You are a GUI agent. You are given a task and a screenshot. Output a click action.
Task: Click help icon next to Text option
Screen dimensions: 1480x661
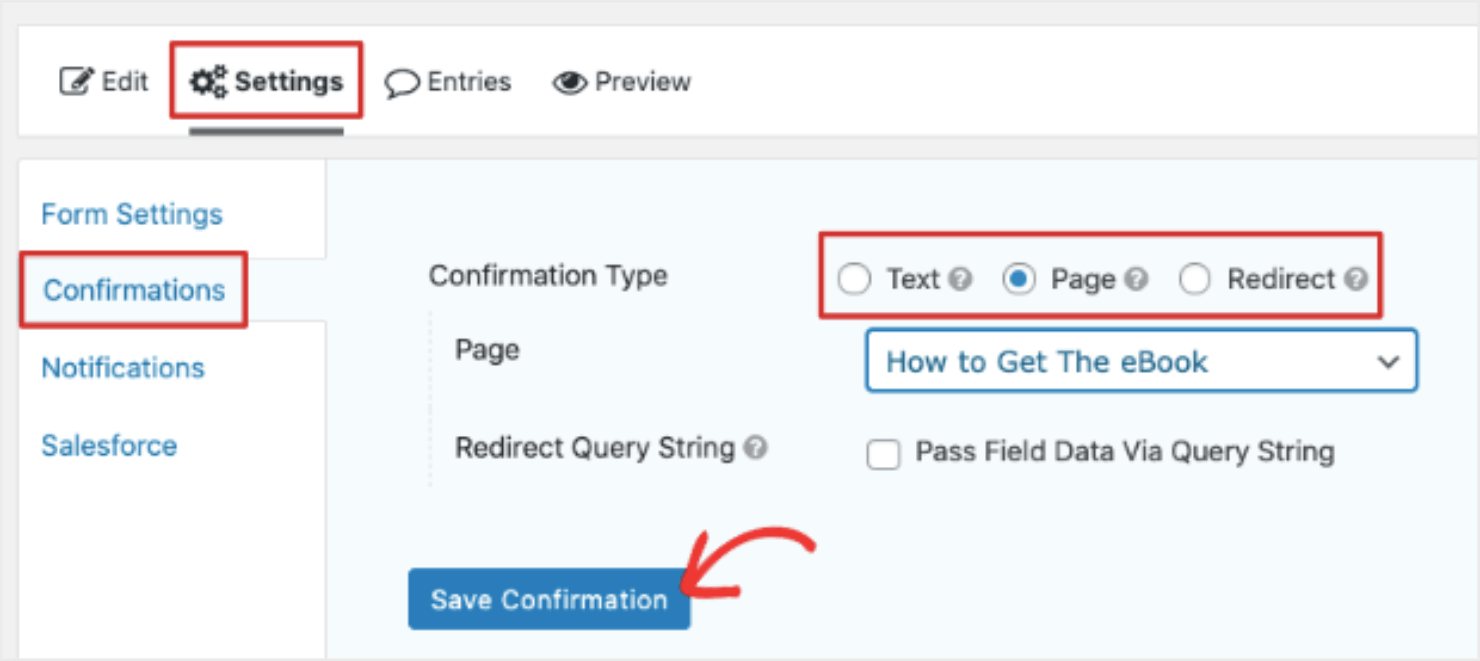pyautogui.click(x=961, y=280)
